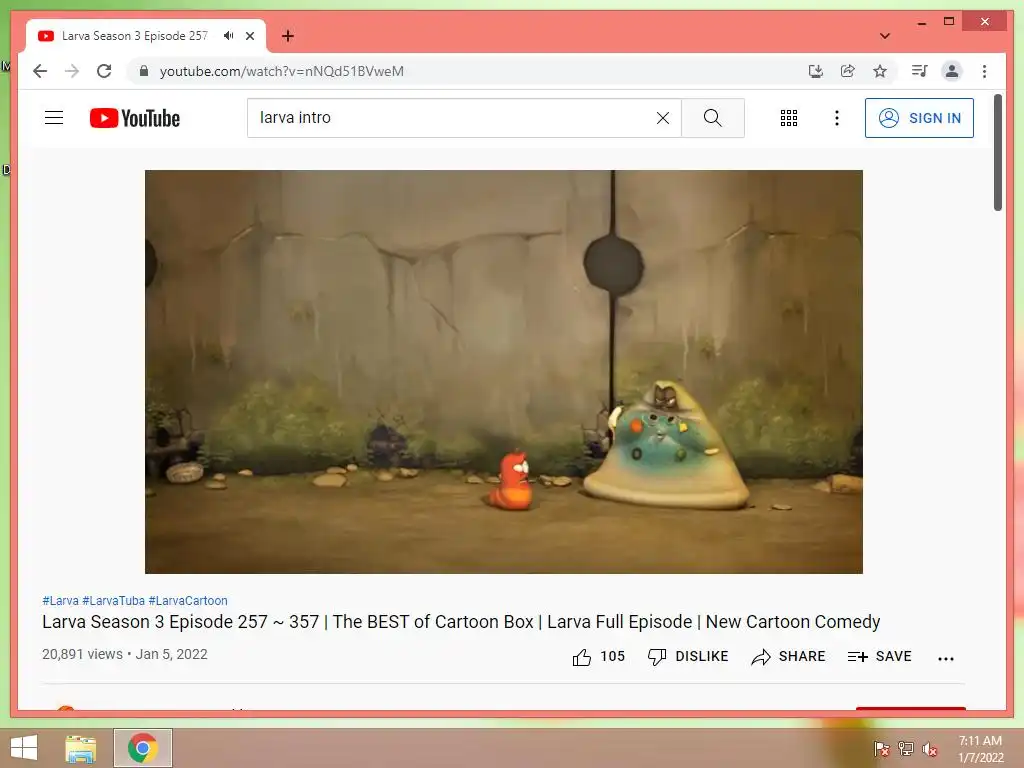Click the DISLIKE thumbs-down button
Viewport: 1024px width, 768px height.
pos(688,656)
